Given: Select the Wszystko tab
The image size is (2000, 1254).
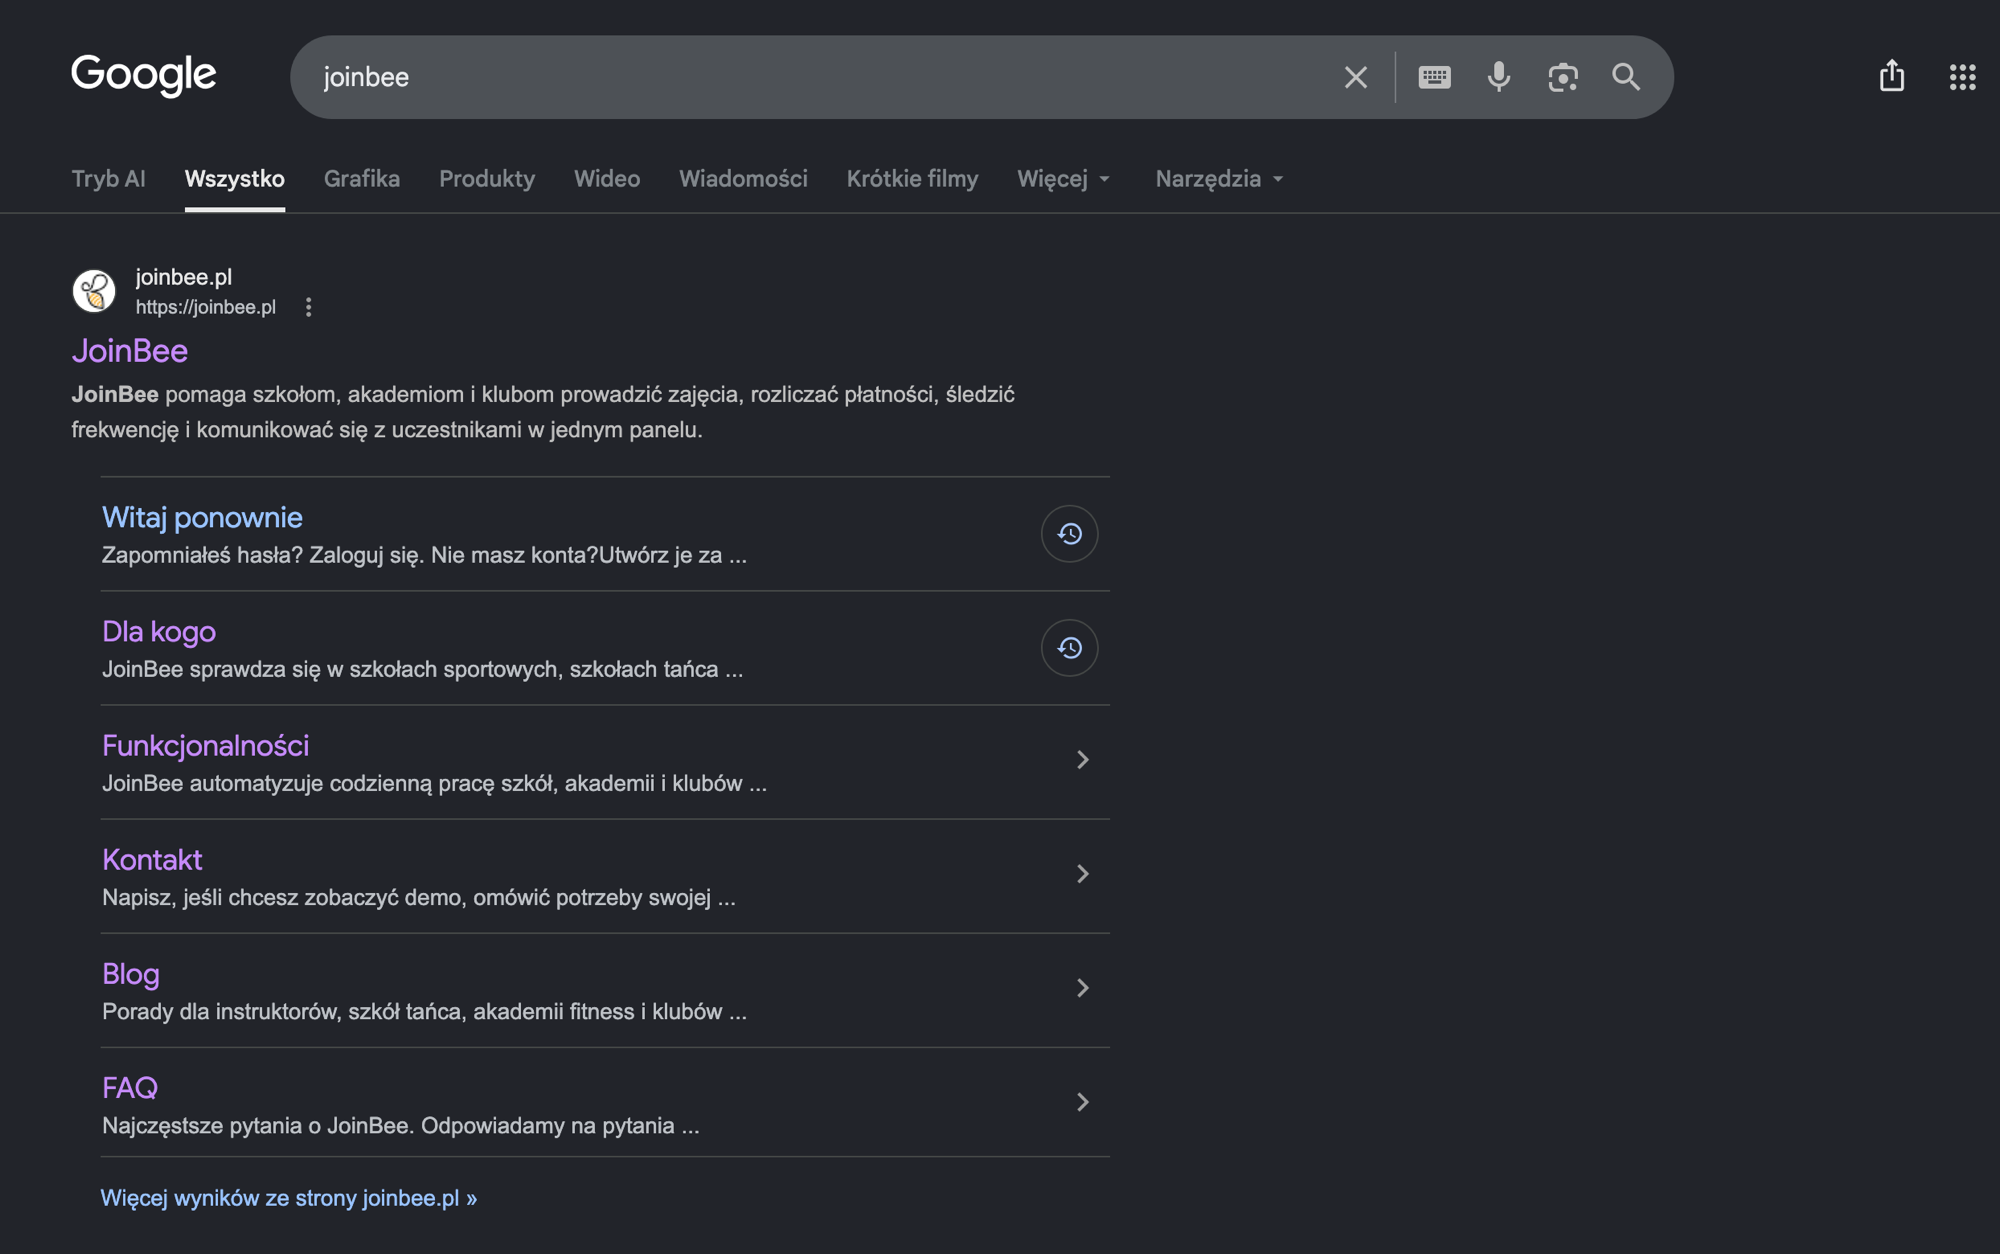Looking at the screenshot, I should click(234, 179).
